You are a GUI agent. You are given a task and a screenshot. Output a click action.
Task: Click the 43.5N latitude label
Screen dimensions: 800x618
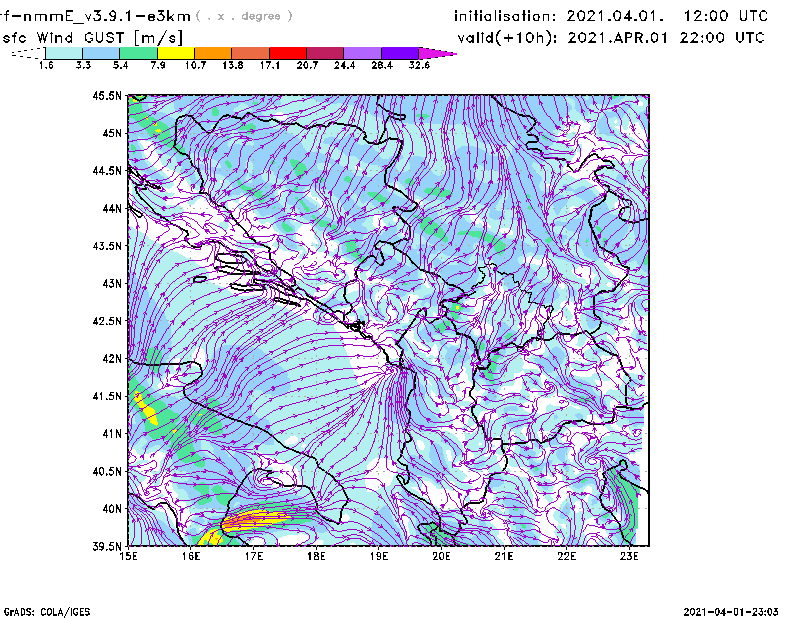[x=107, y=246]
